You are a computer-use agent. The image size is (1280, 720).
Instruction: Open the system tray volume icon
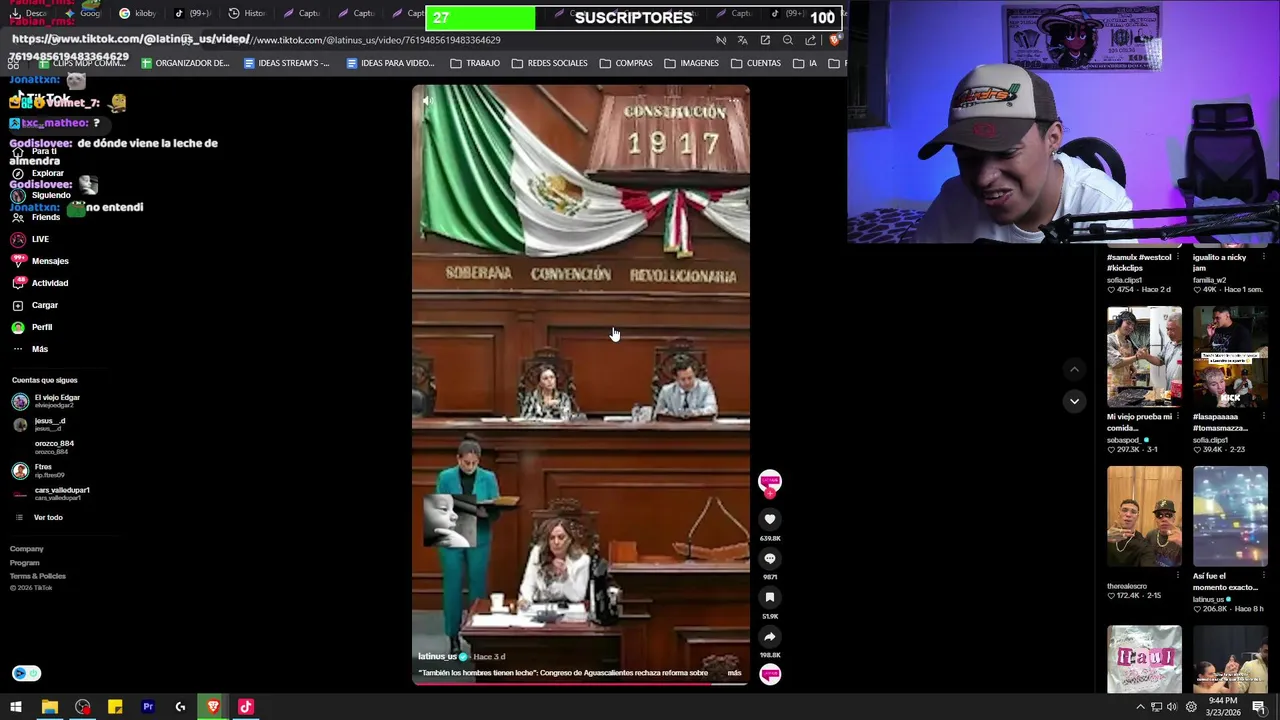tap(1172, 707)
